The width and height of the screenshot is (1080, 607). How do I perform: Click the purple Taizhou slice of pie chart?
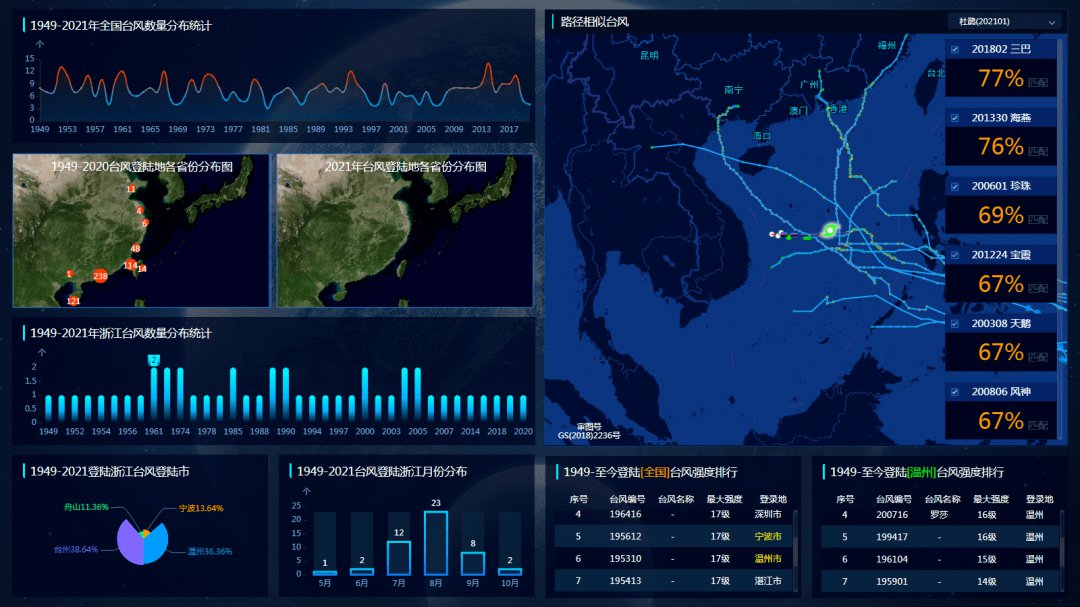point(128,544)
